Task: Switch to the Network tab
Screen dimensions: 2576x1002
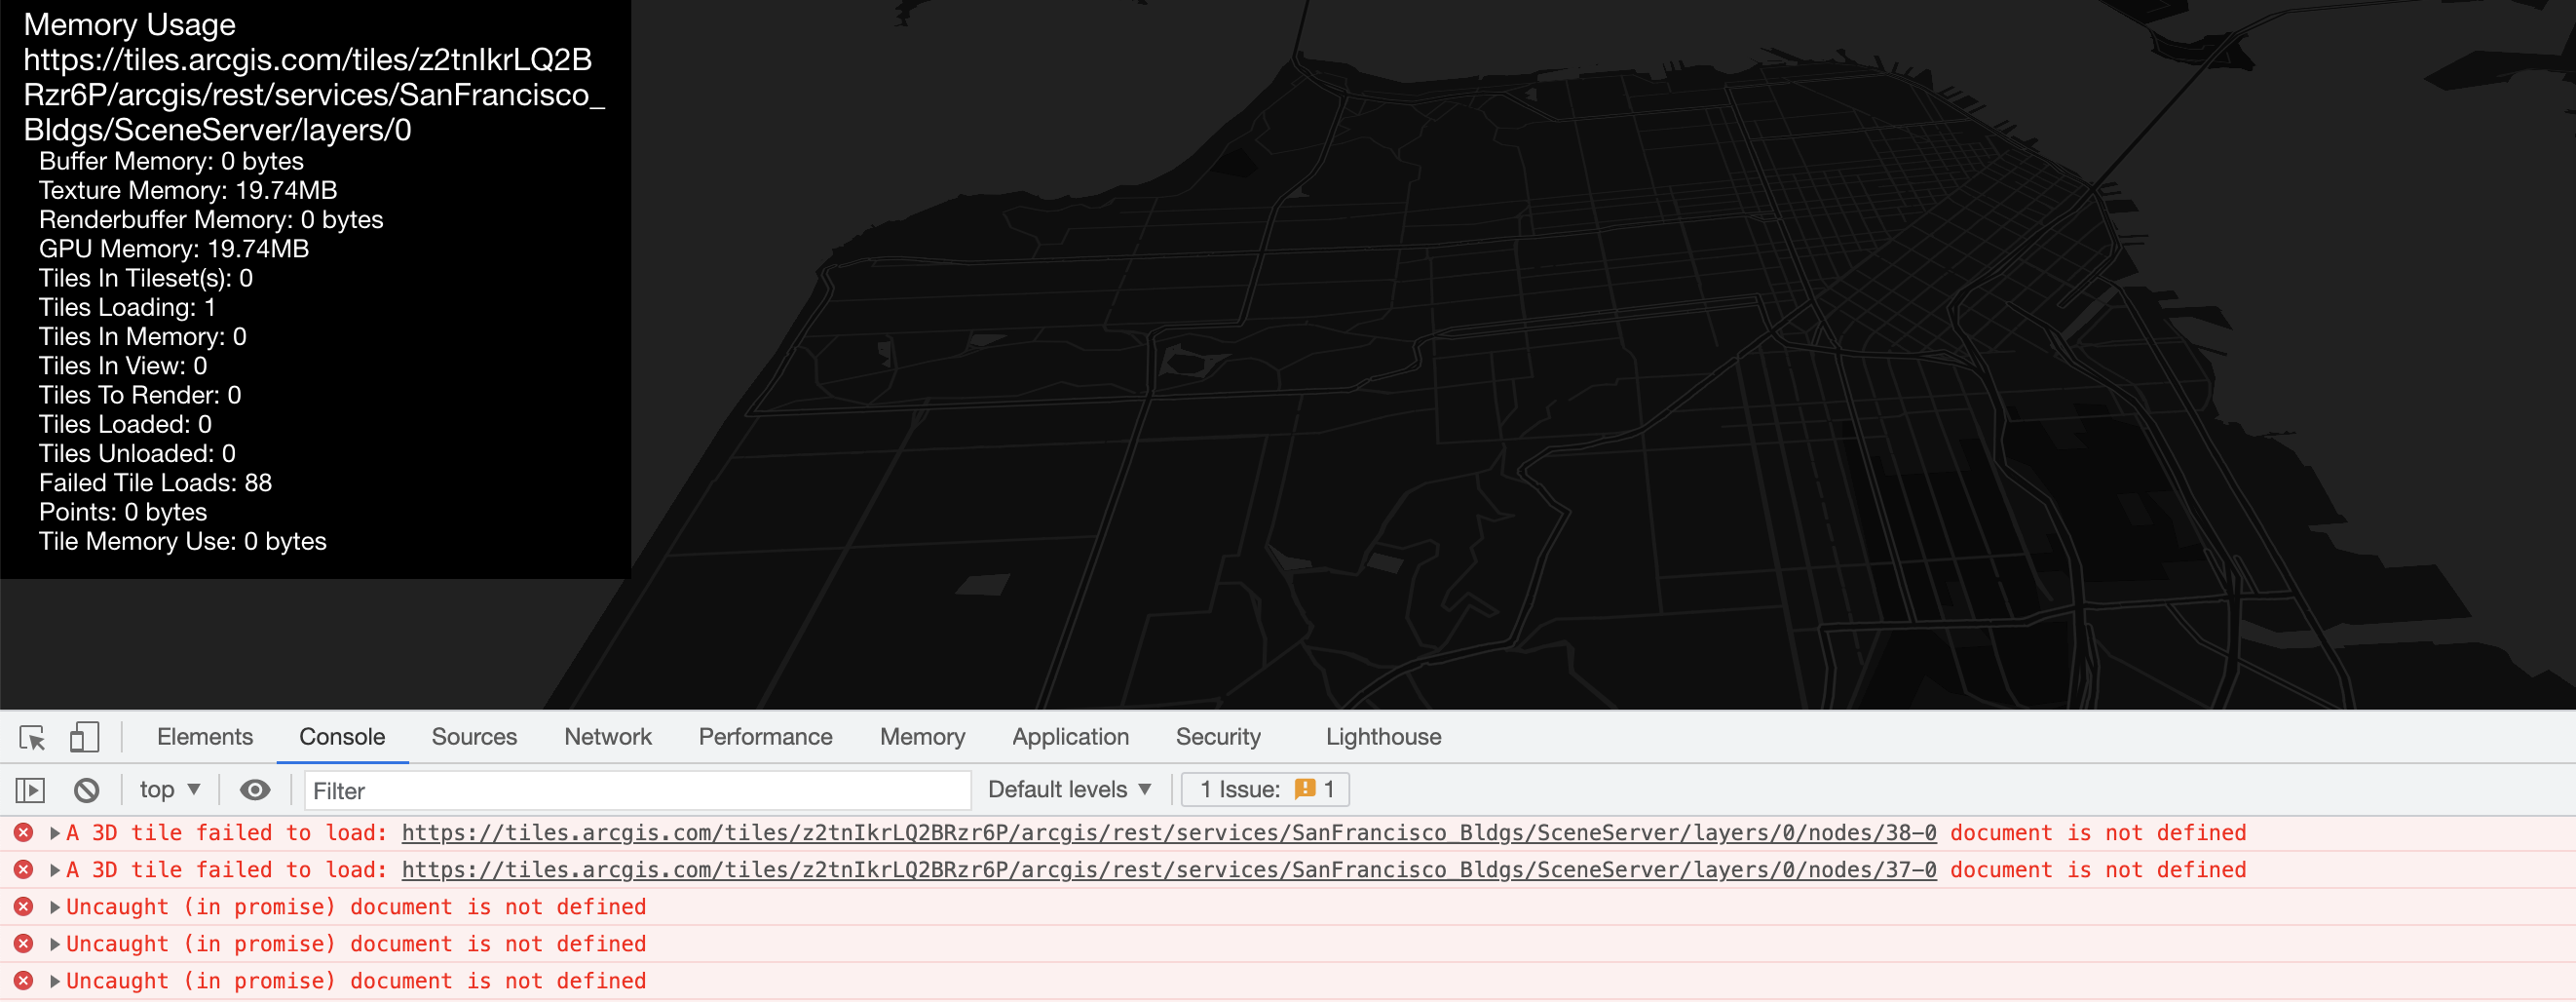Action: click(x=607, y=736)
